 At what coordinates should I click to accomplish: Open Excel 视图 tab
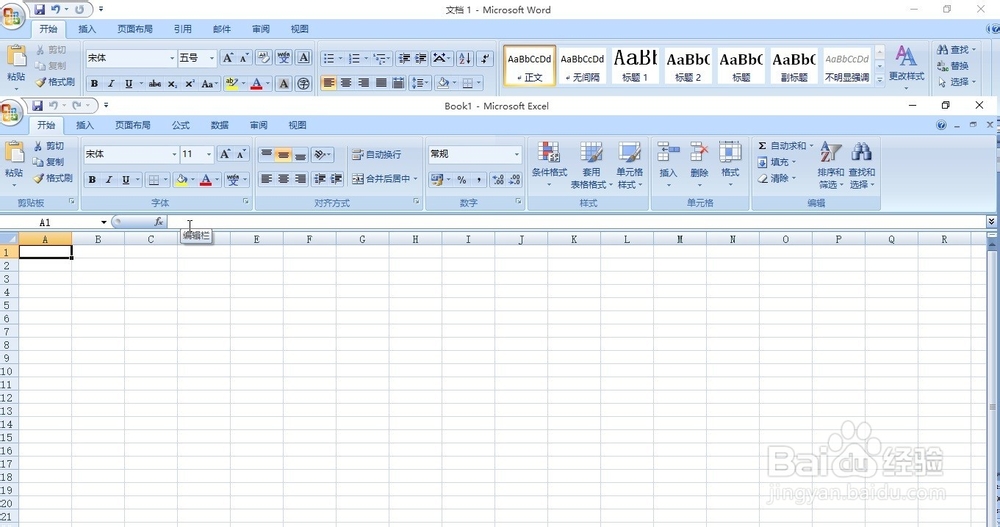point(297,125)
